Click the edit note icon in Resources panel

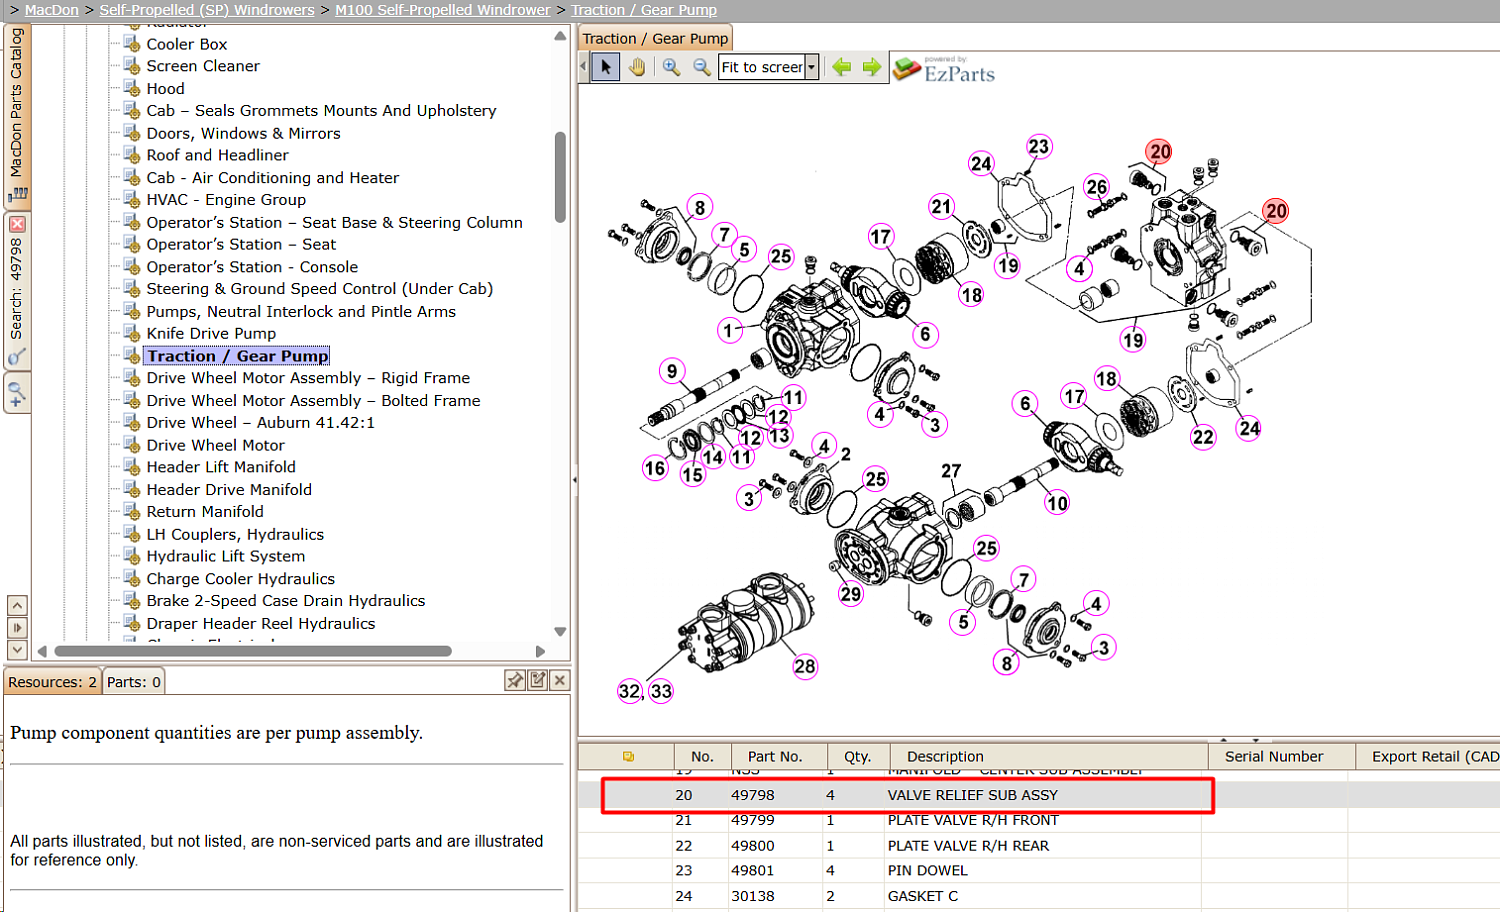pyautogui.click(x=538, y=680)
